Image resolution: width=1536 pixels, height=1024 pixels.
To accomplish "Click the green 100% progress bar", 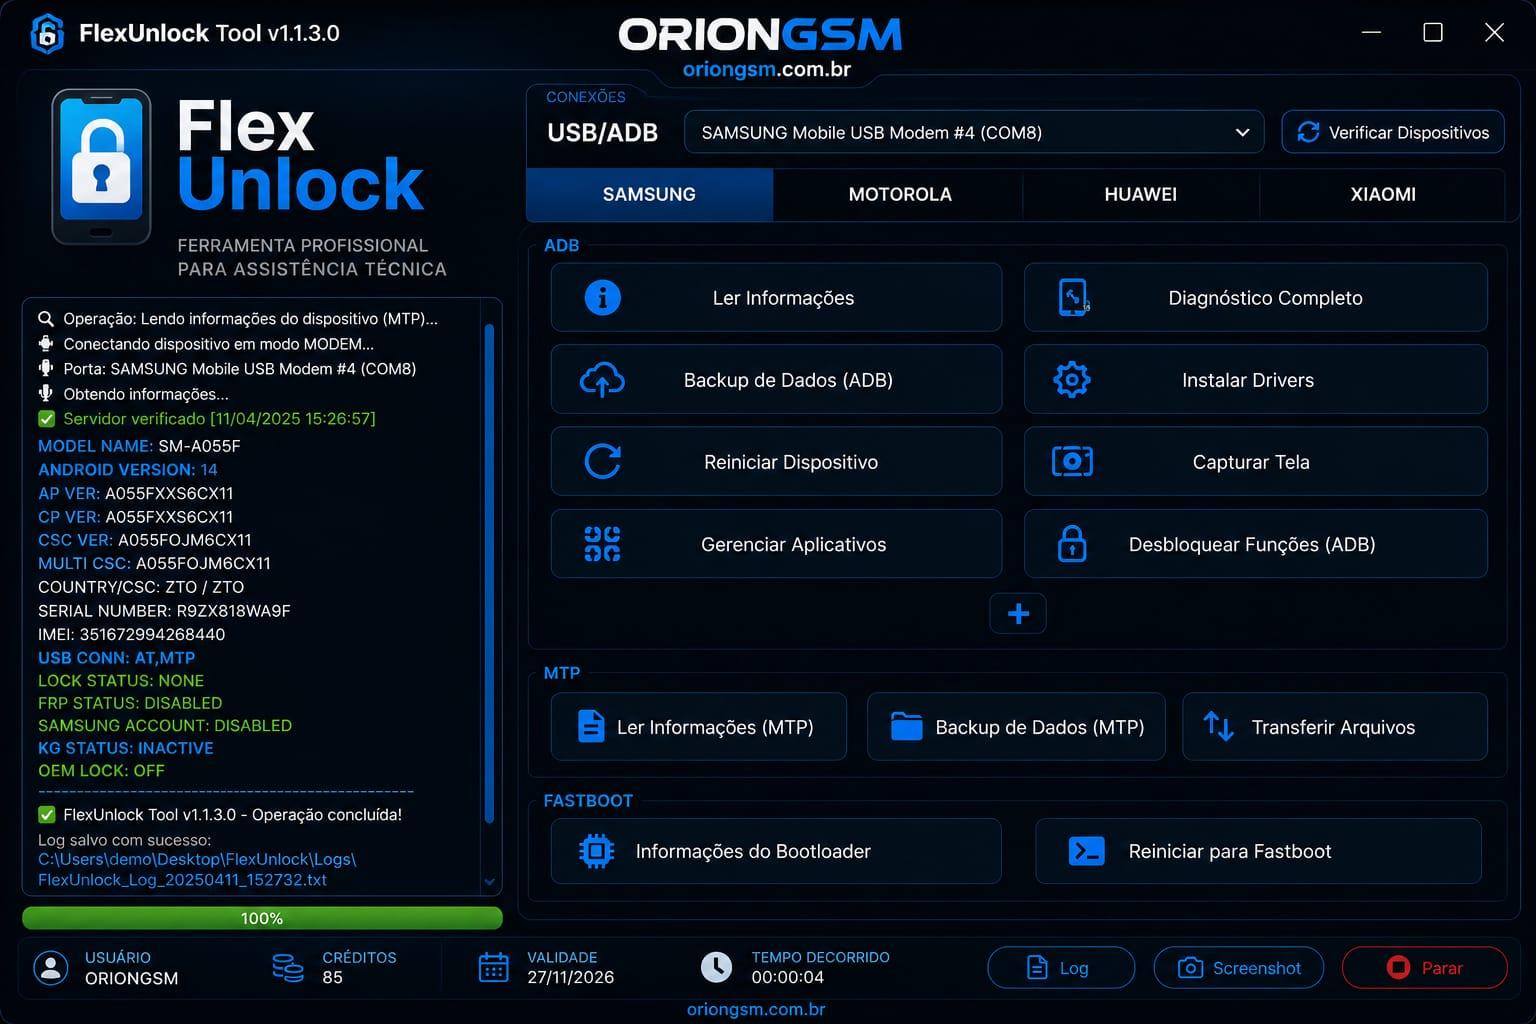I will click(262, 918).
